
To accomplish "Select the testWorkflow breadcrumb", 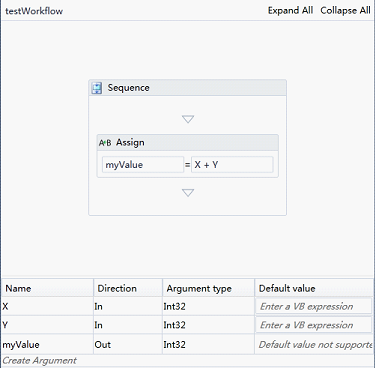I will coord(34,11).
